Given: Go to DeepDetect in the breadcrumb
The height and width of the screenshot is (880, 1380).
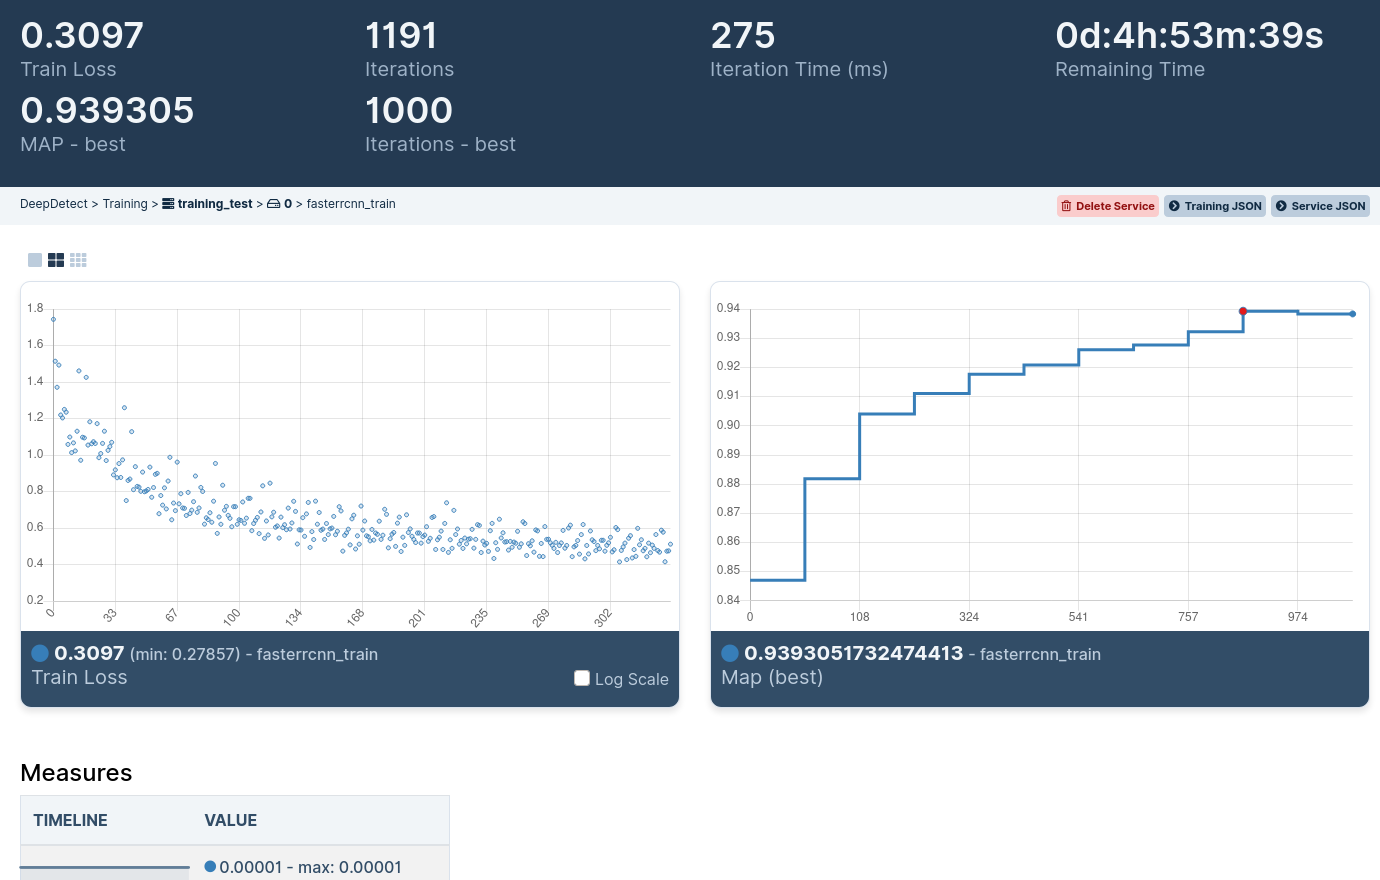Looking at the screenshot, I should pos(54,204).
